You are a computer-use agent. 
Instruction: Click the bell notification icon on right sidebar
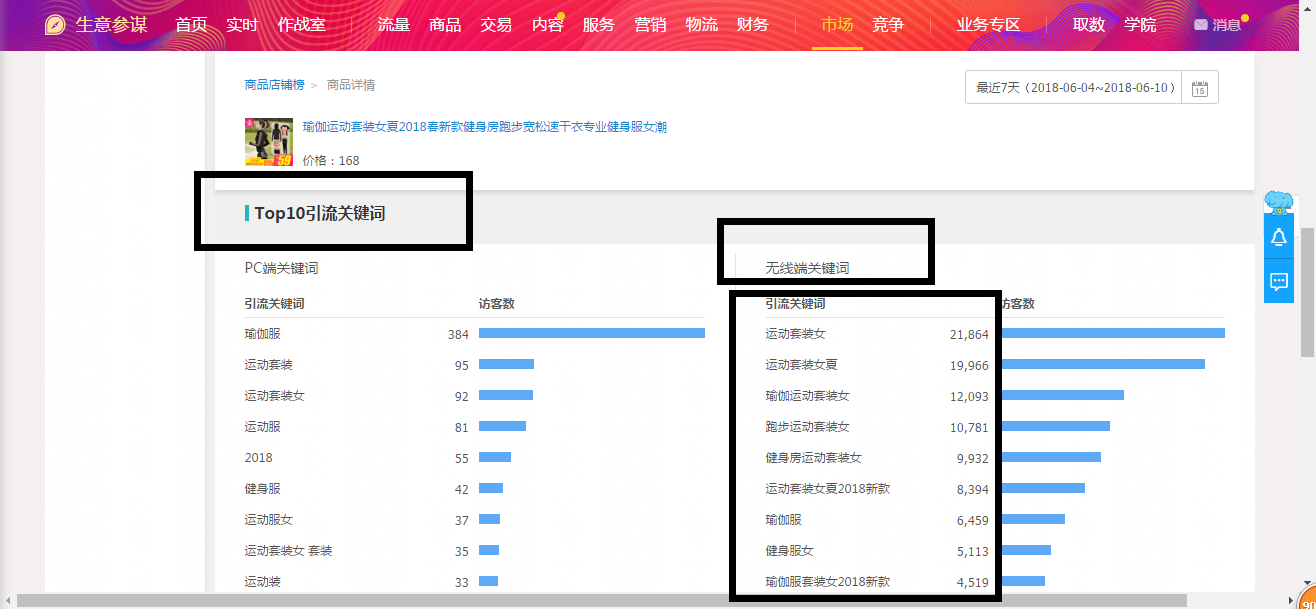1278,238
